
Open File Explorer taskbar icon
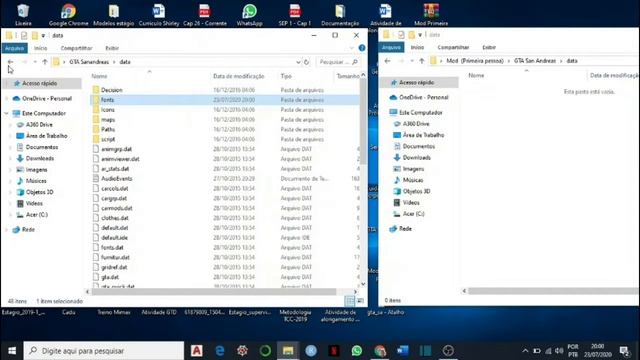pos(288,351)
